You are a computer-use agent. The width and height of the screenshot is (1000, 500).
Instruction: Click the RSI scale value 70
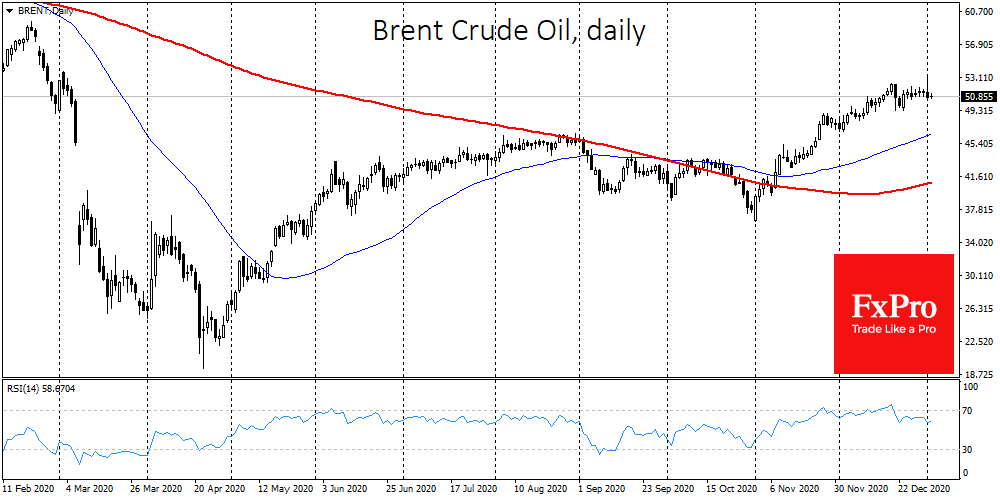point(968,411)
